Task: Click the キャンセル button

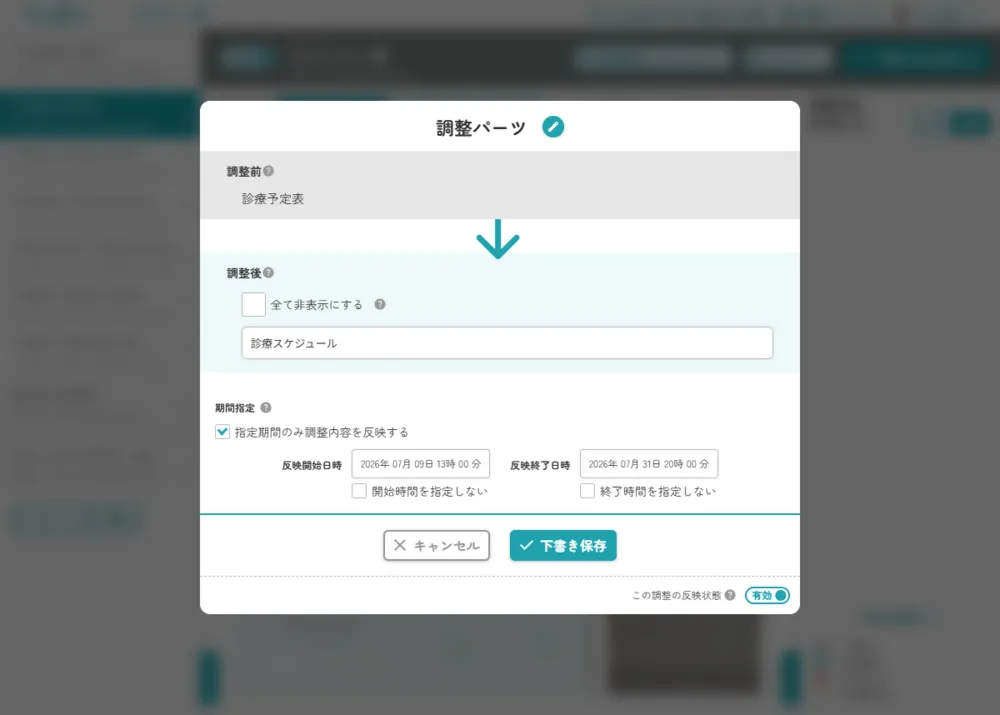Action: 436,545
